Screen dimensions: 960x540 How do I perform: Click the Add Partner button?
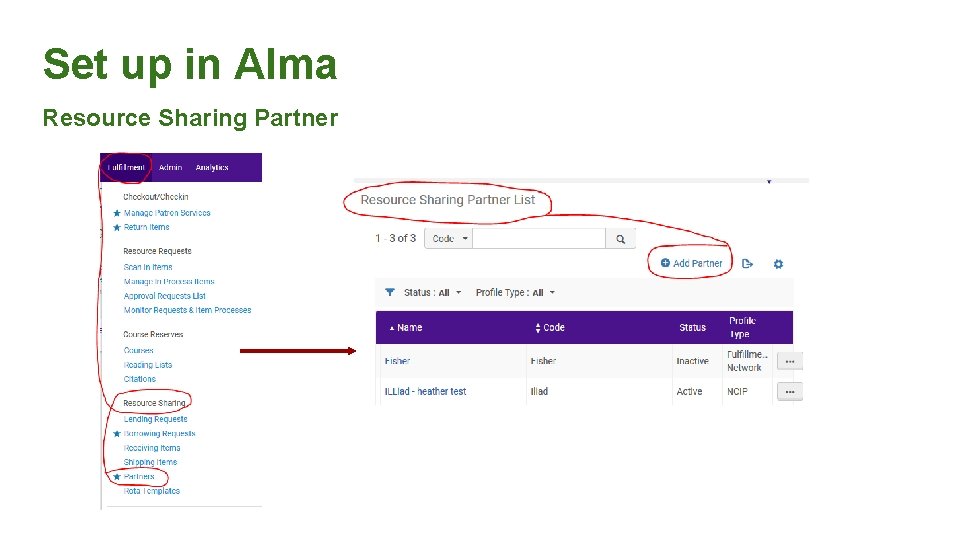[691, 263]
